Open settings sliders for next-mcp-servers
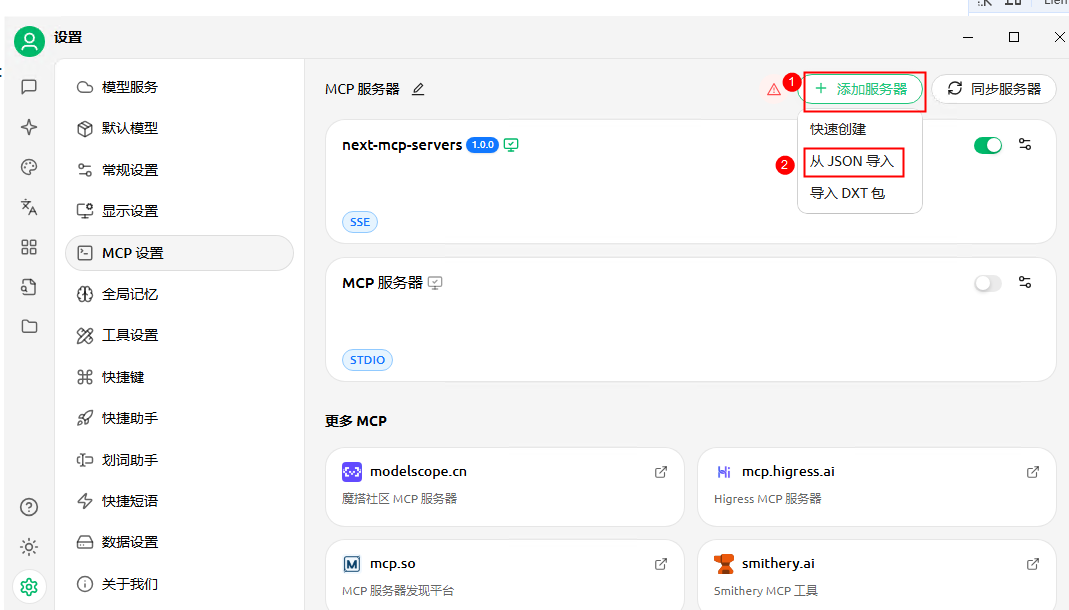The height and width of the screenshot is (610, 1069). coord(1025,144)
